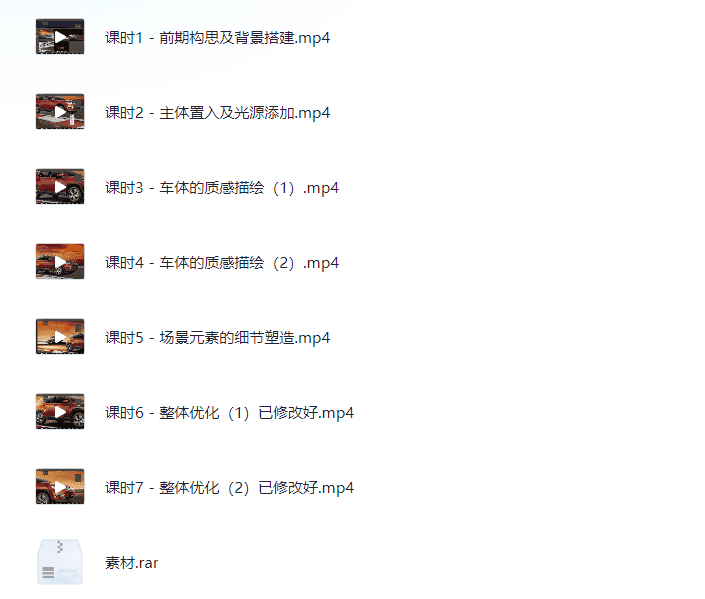Play the 课时6 video thumbnail

click(x=60, y=411)
